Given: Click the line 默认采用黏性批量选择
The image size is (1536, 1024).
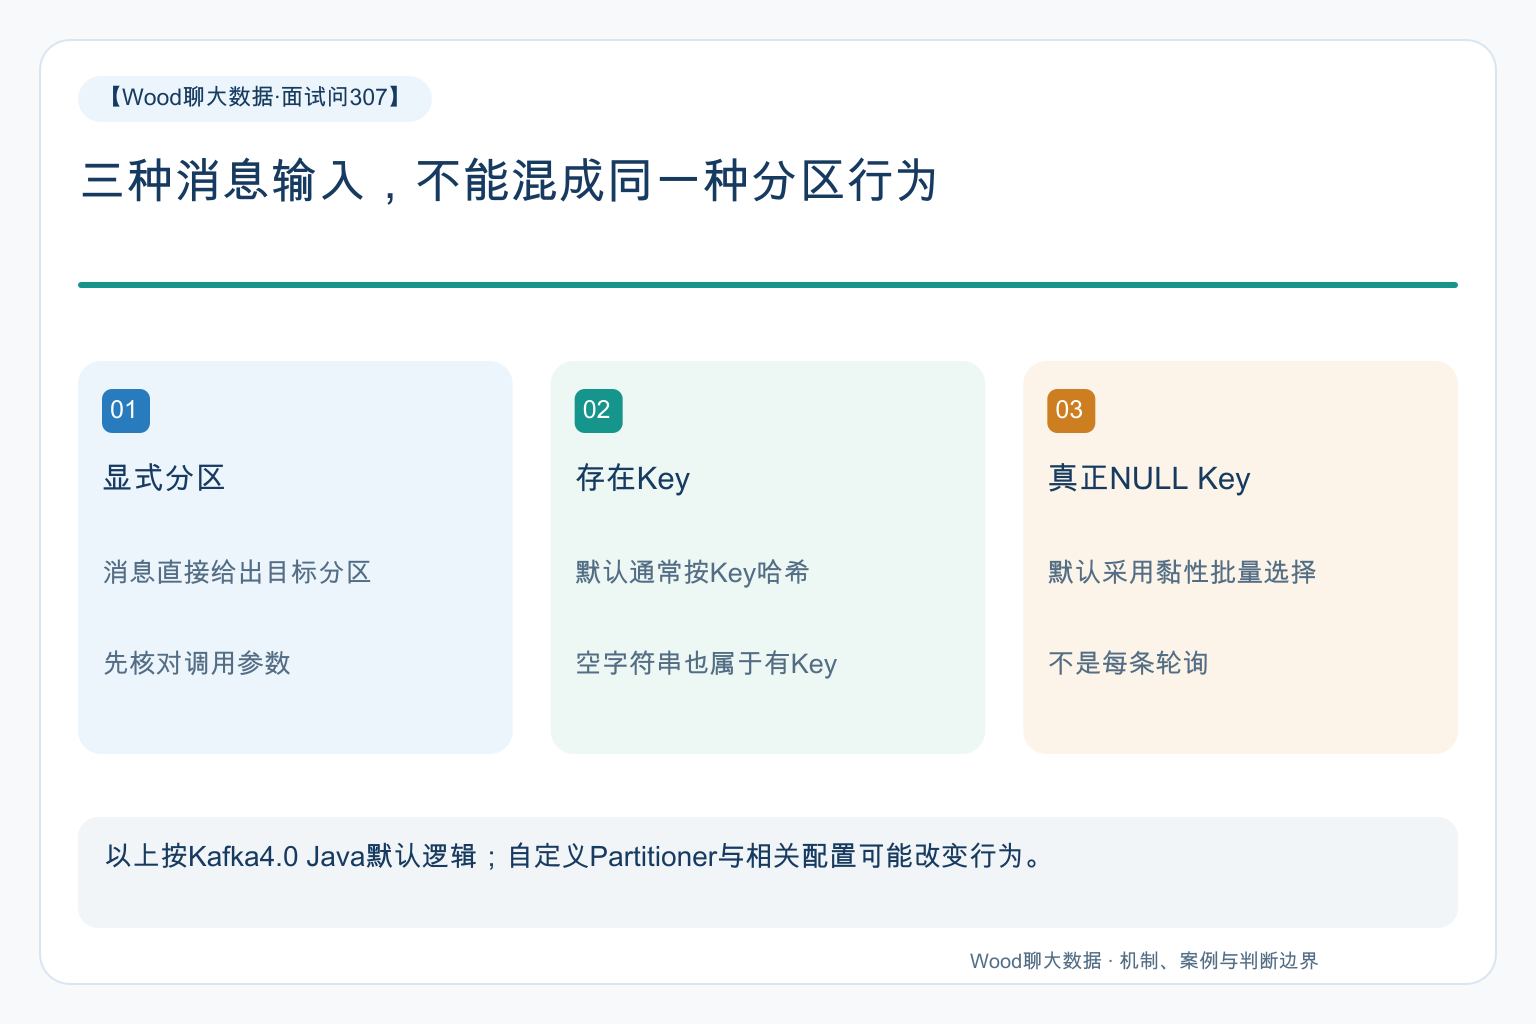Looking at the screenshot, I should [1182, 572].
